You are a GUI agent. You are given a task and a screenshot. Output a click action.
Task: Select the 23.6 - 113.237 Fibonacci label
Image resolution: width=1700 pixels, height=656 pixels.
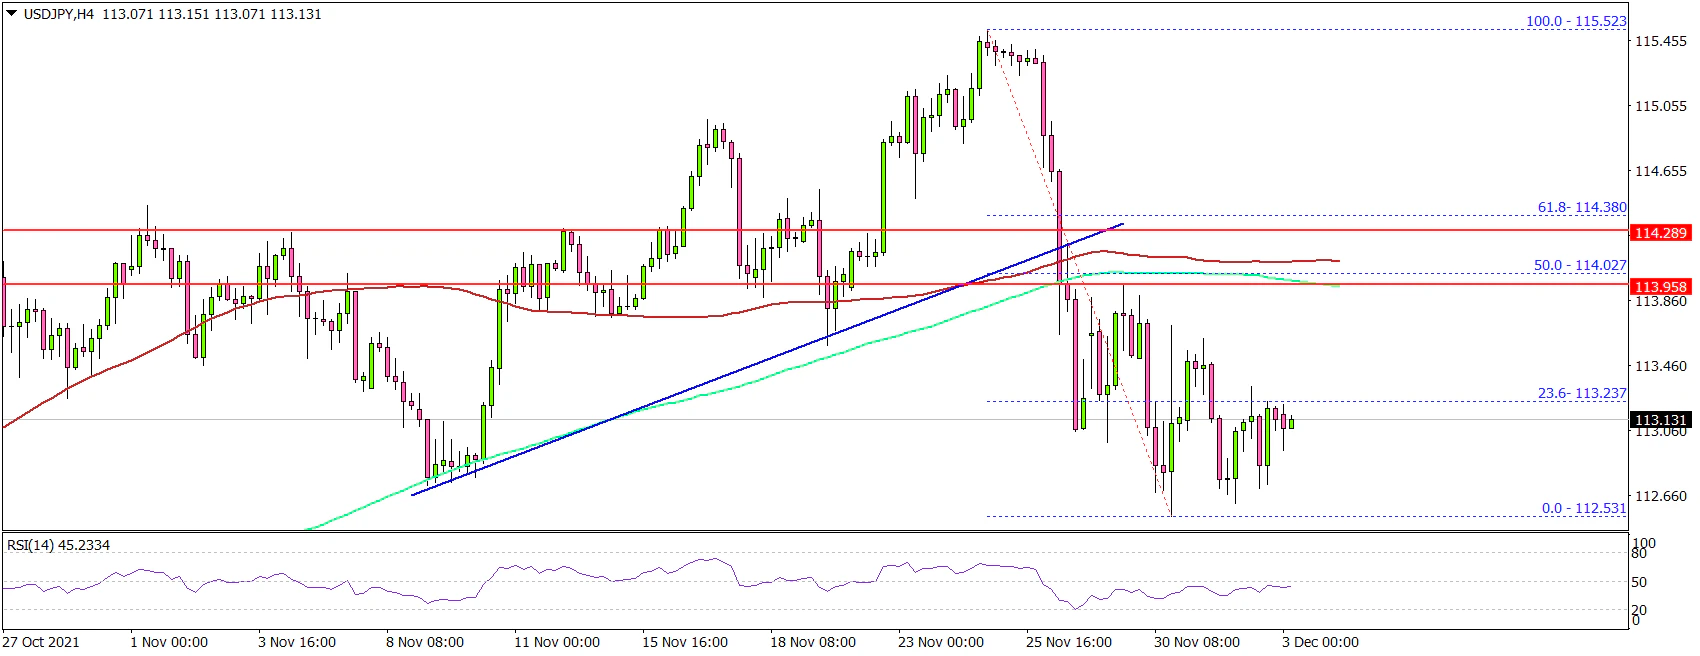[1581, 393]
